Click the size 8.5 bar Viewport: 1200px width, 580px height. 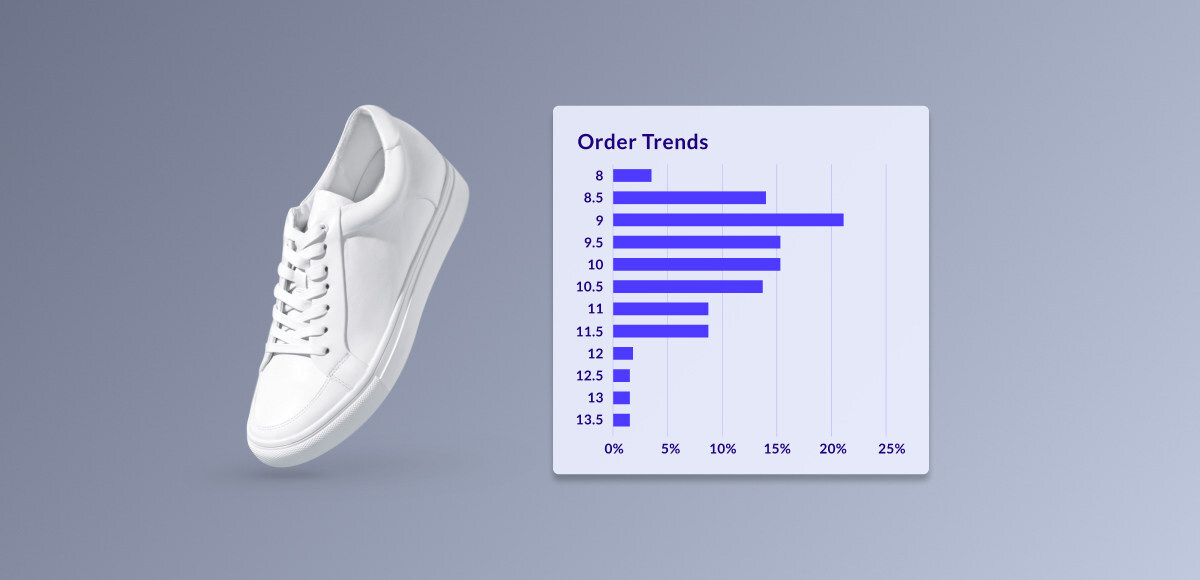[689, 198]
